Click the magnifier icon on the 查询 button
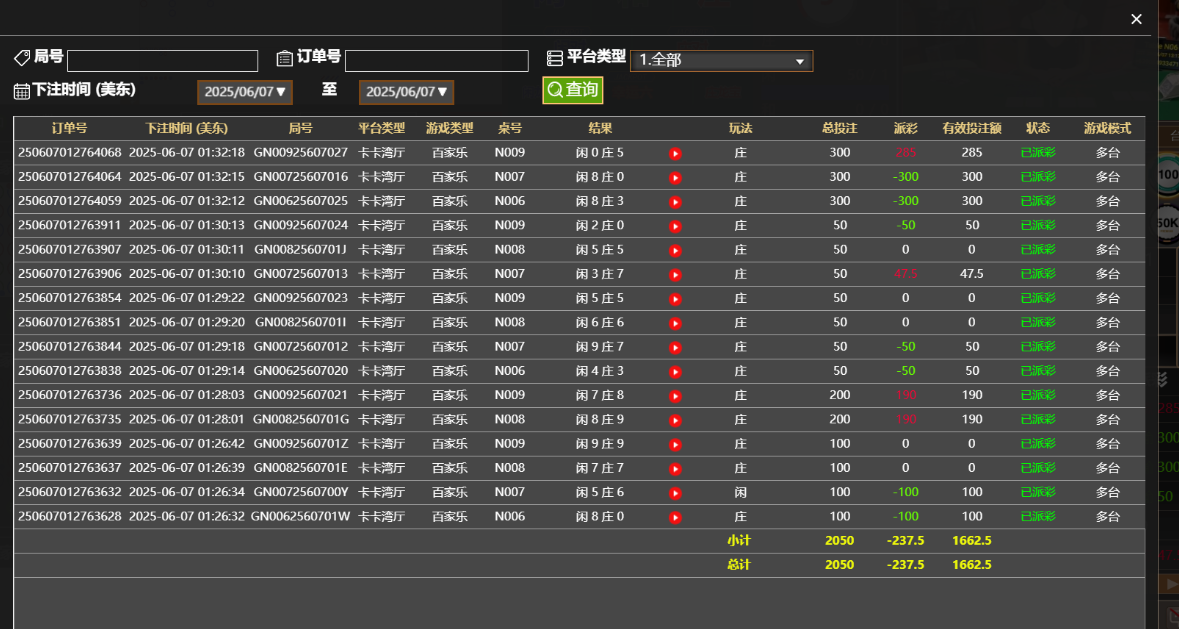The image size is (1179, 629). 553,89
